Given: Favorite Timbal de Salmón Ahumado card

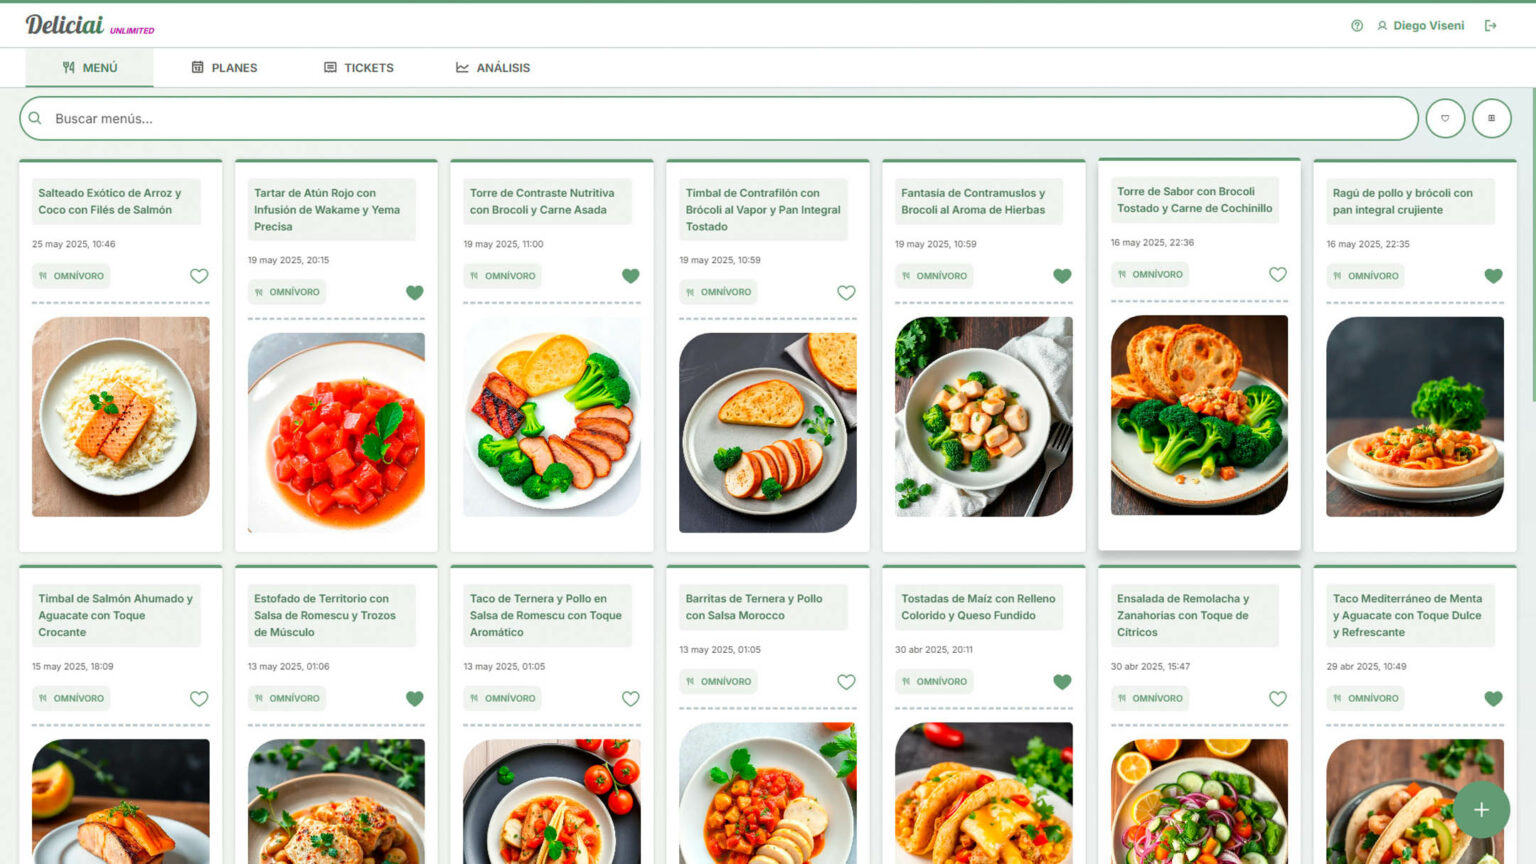Looking at the screenshot, I should (199, 699).
